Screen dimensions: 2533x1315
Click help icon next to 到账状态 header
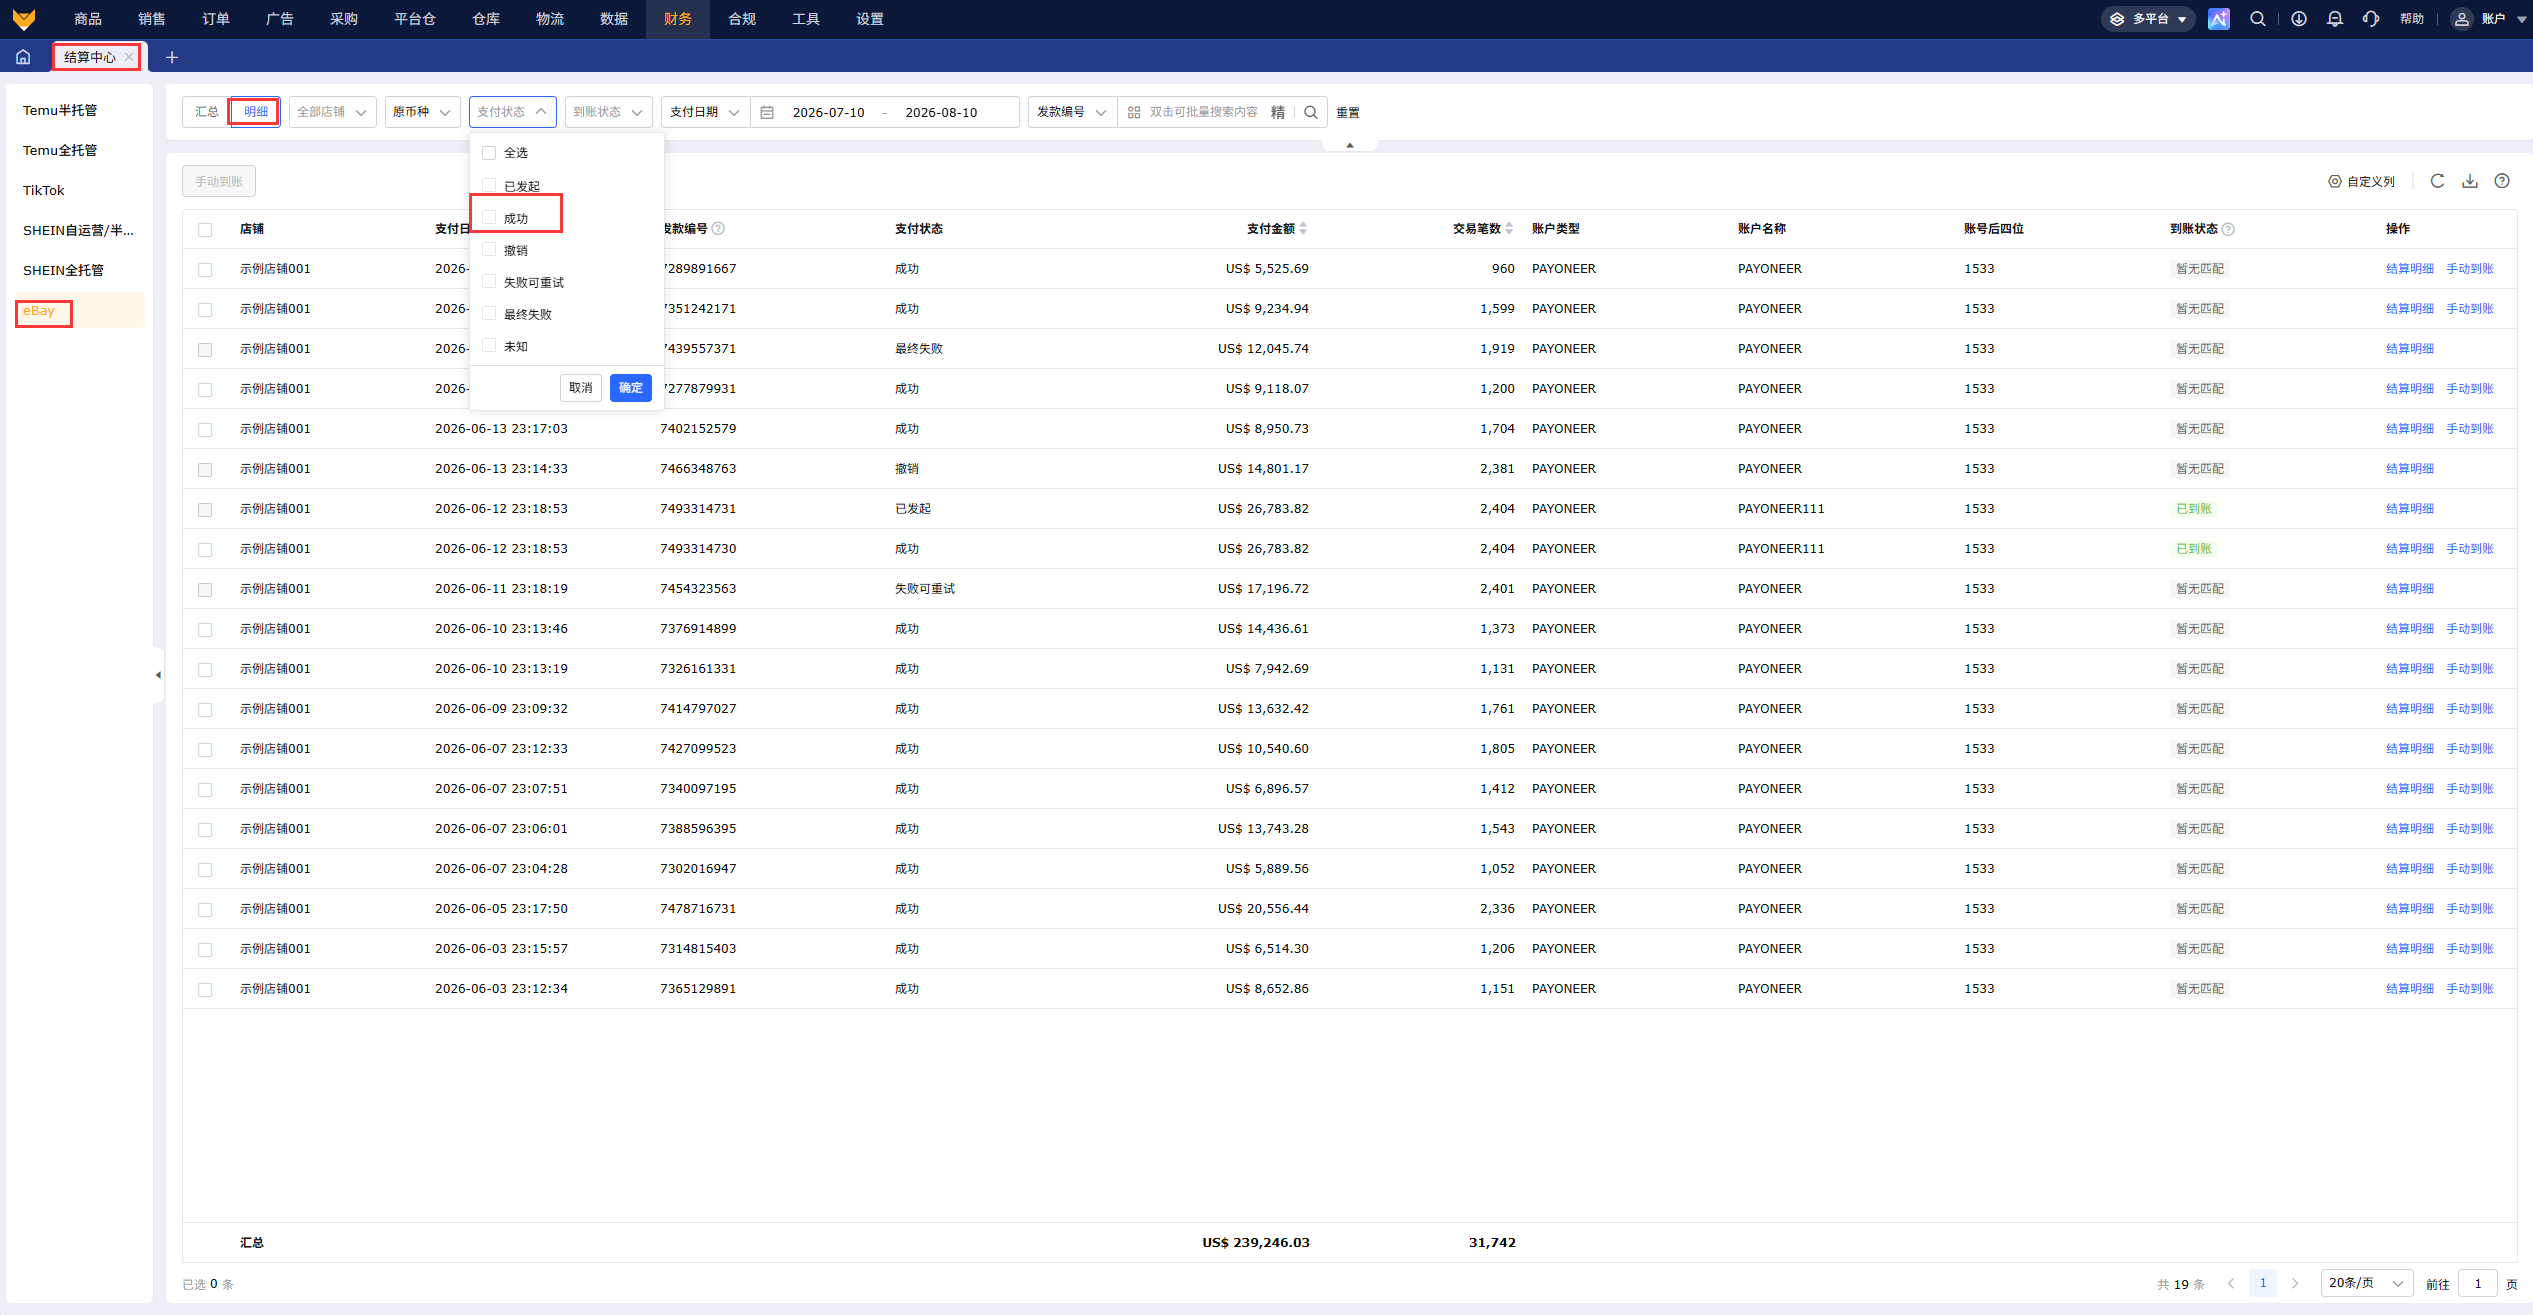(2228, 229)
